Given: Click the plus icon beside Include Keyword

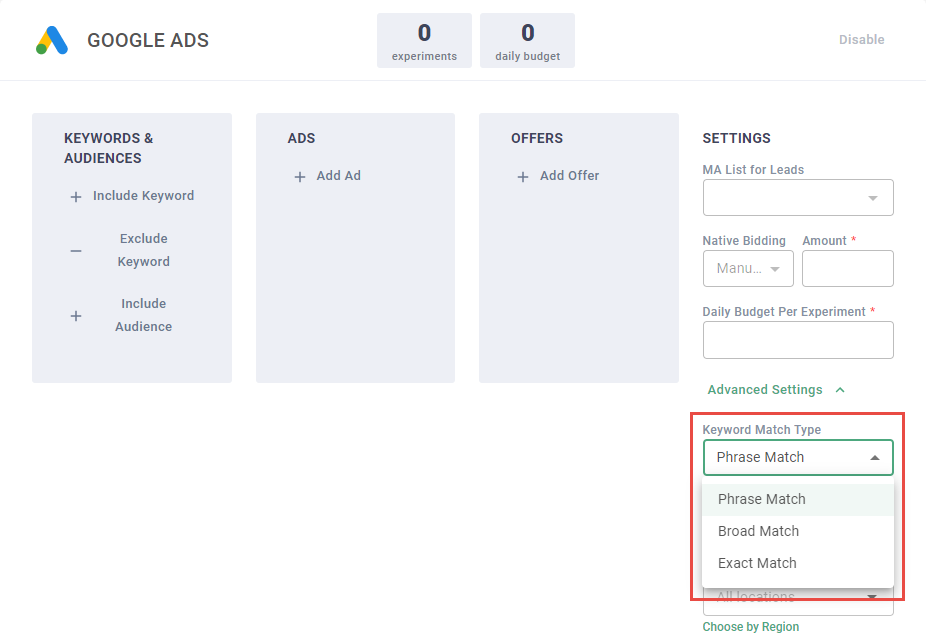Looking at the screenshot, I should 76,197.
